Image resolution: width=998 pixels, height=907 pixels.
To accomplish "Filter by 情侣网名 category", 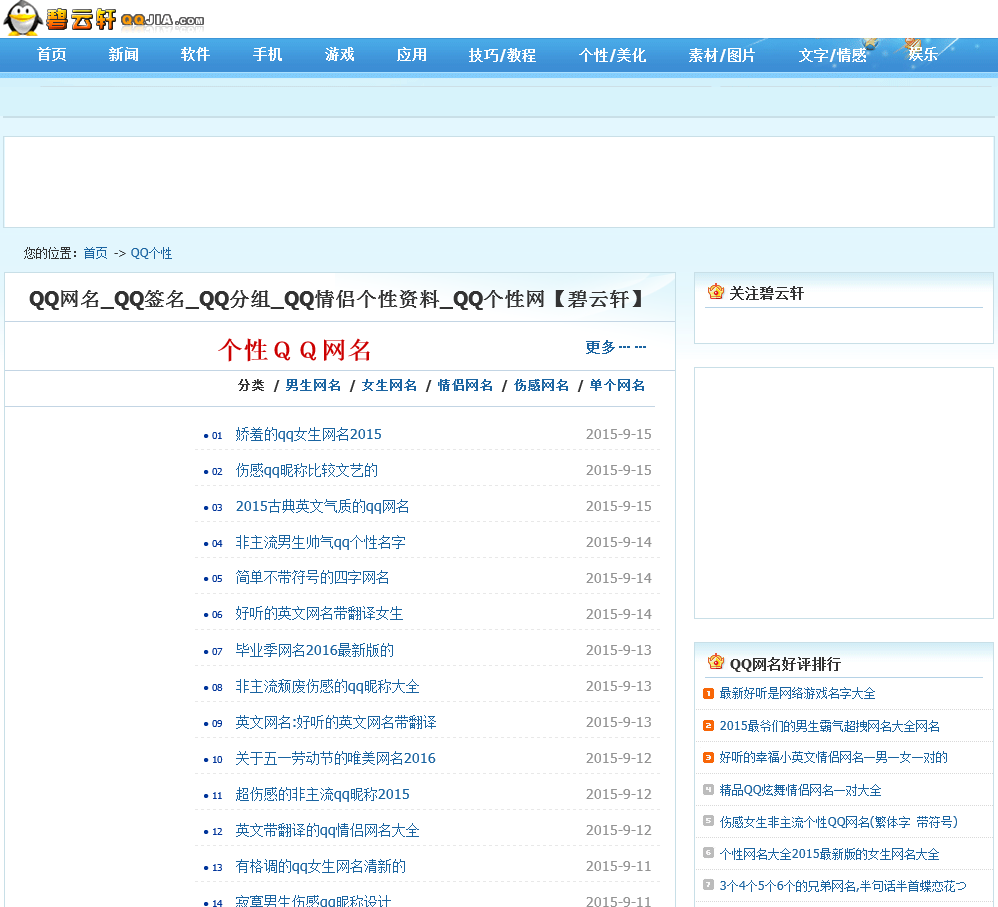I will point(465,385).
